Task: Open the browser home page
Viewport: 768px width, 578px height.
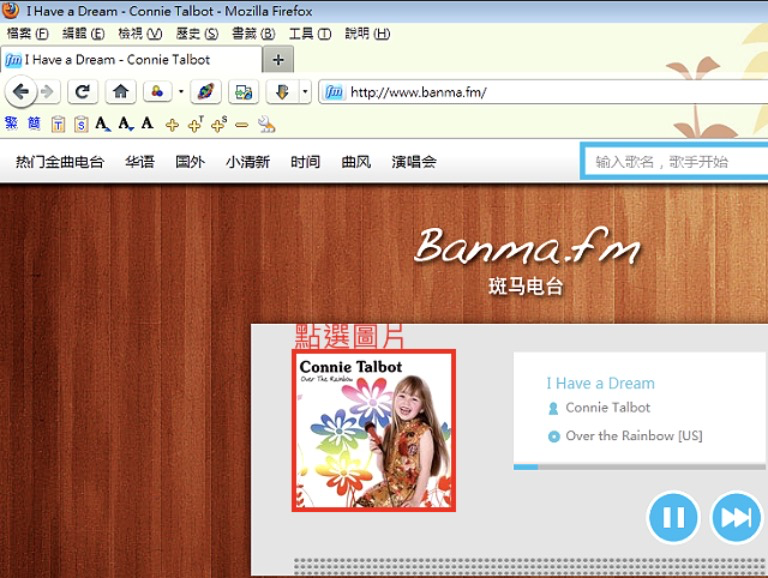Action: click(x=120, y=92)
